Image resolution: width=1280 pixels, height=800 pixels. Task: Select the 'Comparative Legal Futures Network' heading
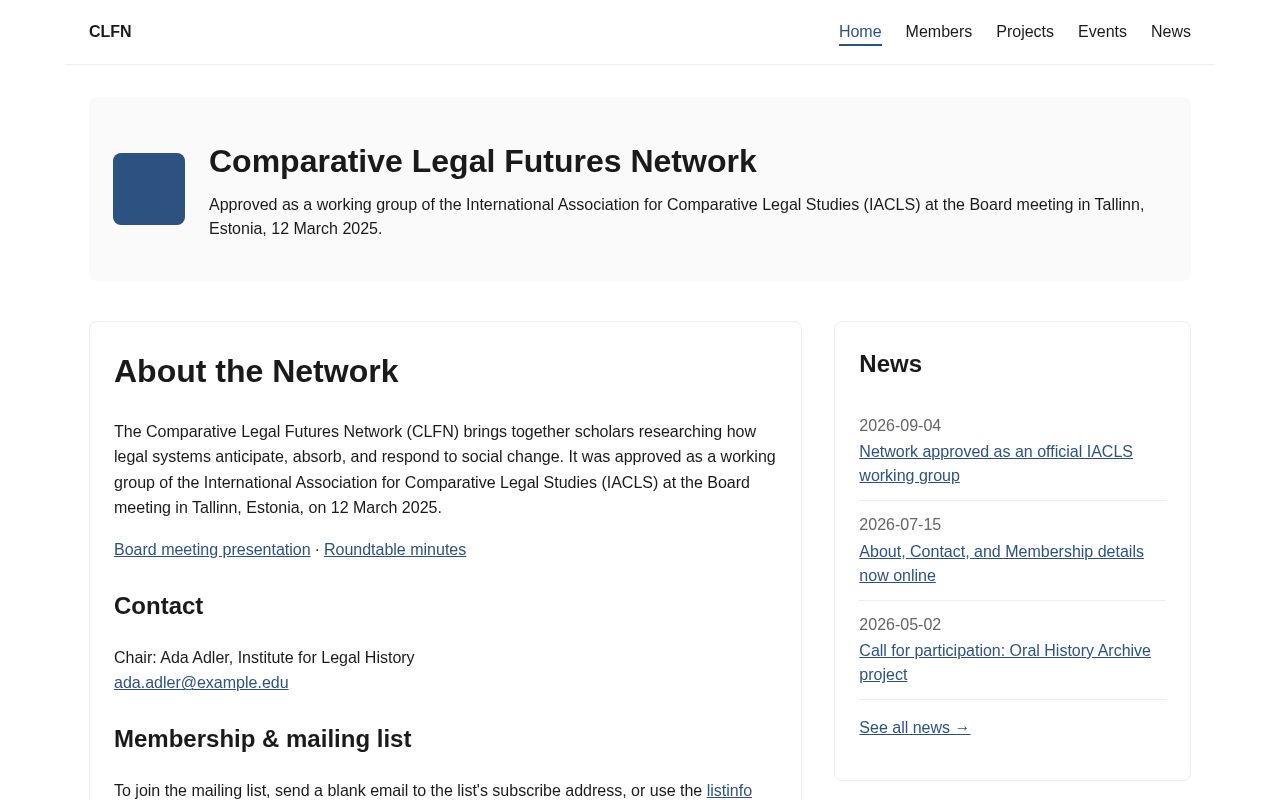pos(483,161)
